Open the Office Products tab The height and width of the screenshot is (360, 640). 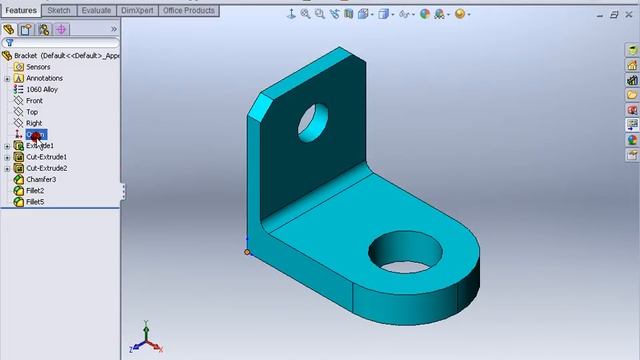click(189, 11)
